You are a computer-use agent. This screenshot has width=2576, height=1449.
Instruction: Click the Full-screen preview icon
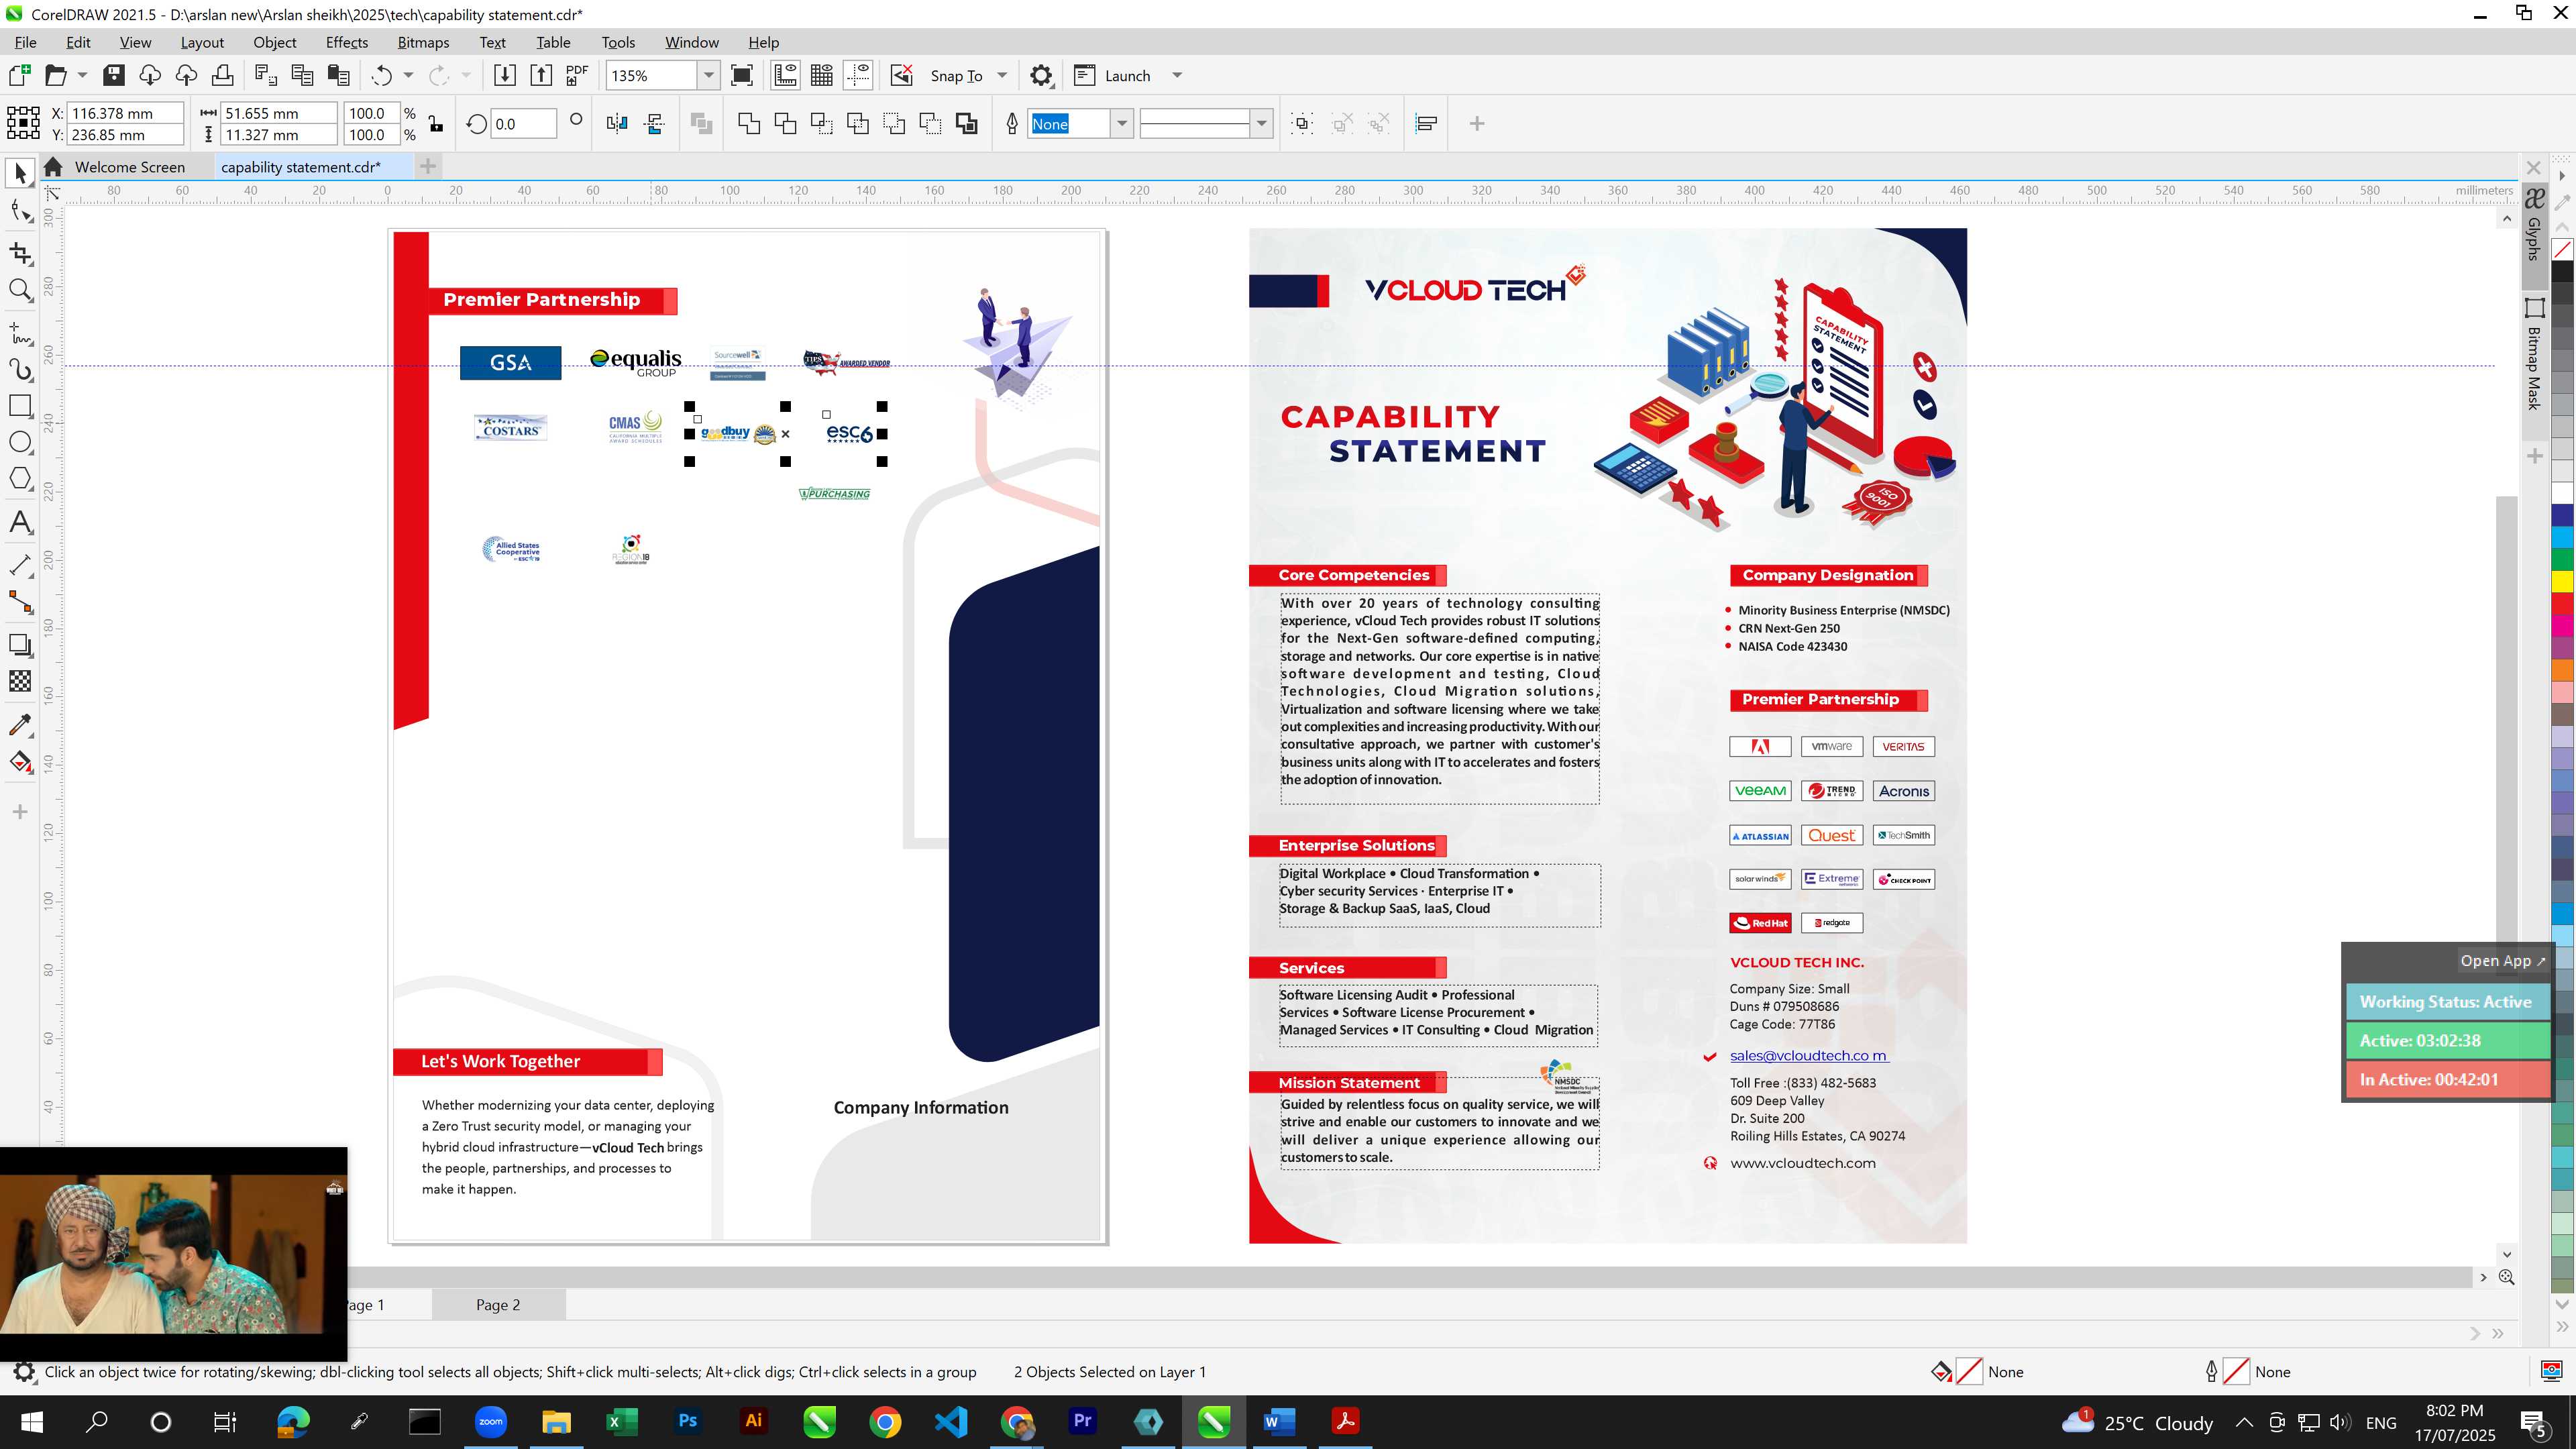(742, 75)
